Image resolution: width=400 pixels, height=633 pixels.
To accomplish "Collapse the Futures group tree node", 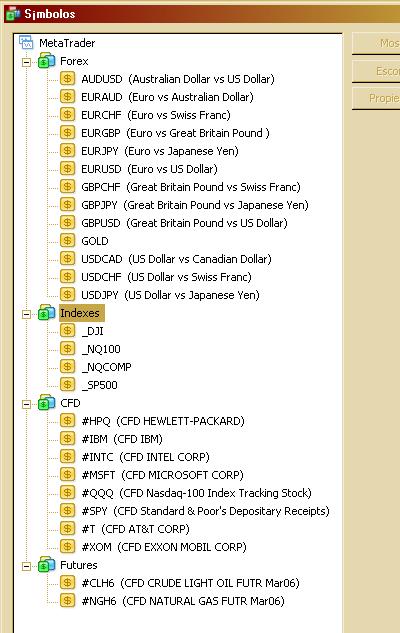I will [x=26, y=566].
